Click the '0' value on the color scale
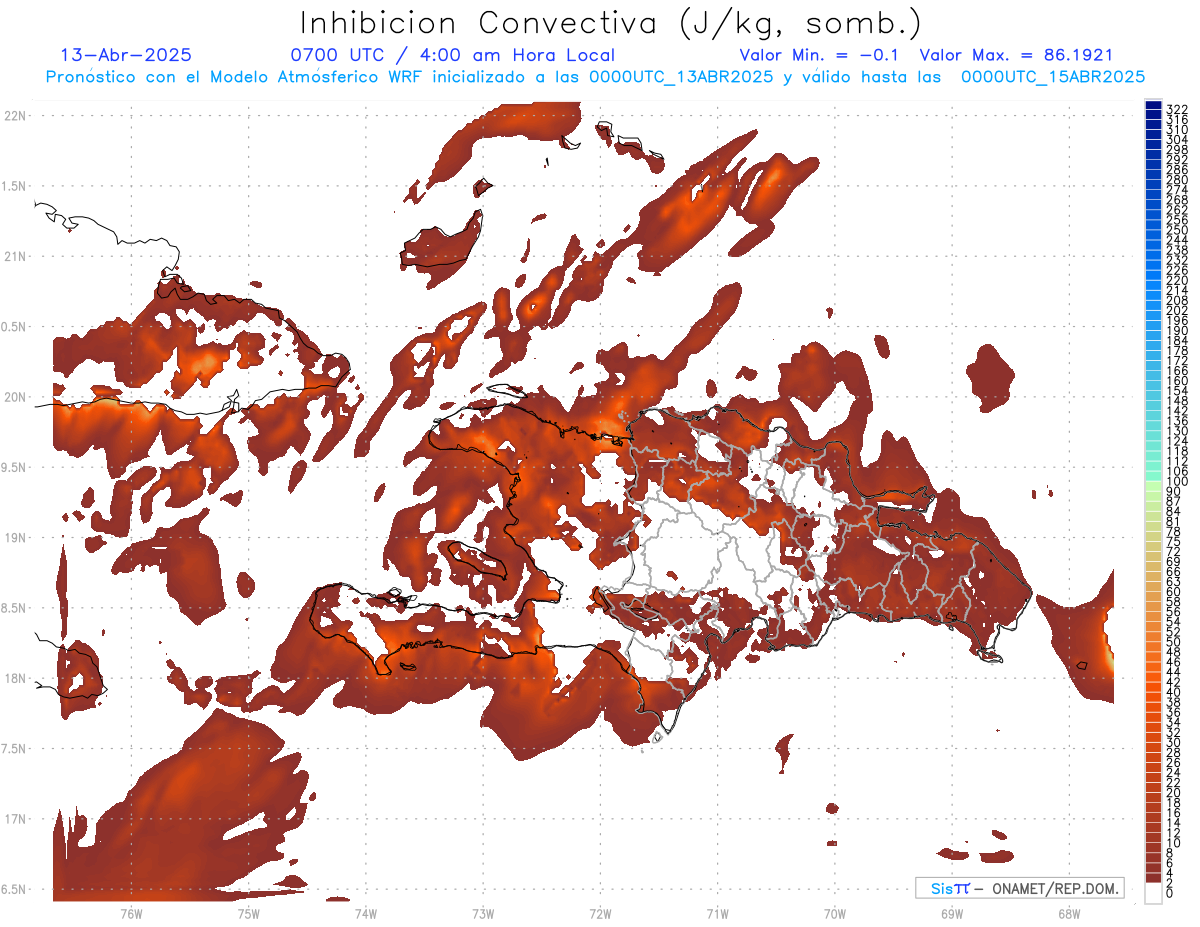Screen dimensions: 1200x927 [x=1170, y=892]
